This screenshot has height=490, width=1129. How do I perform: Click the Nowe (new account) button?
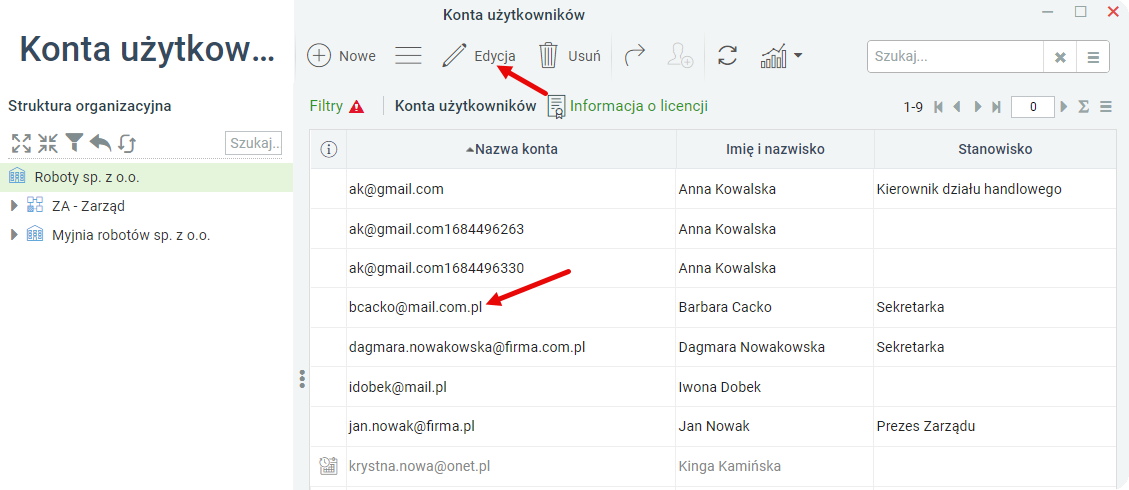341,56
